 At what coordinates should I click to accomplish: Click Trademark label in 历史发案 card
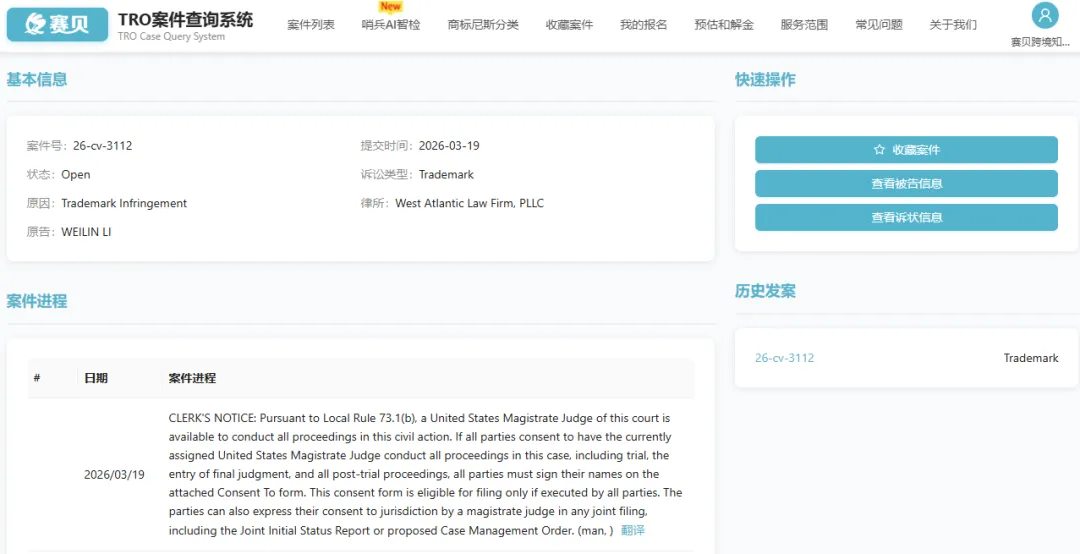pos(1030,358)
